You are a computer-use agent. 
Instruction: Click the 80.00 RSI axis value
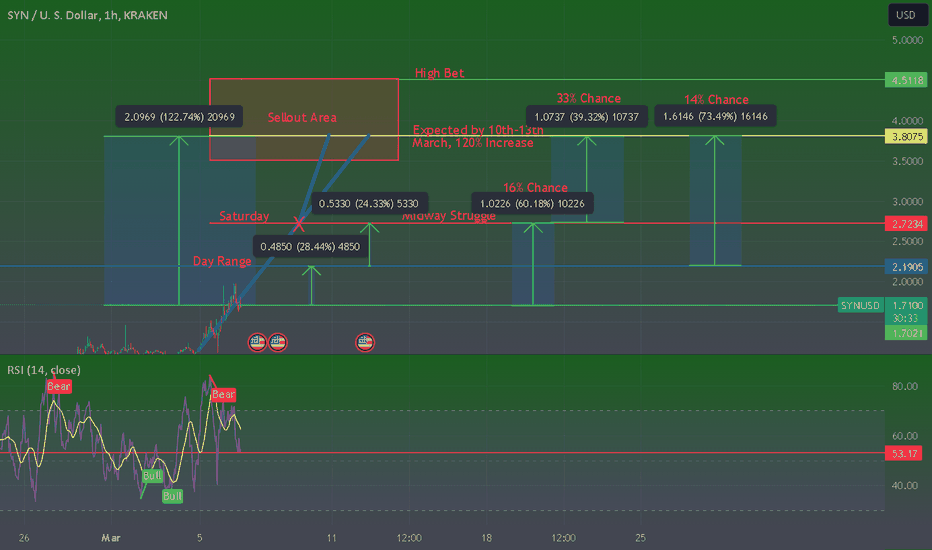905,386
